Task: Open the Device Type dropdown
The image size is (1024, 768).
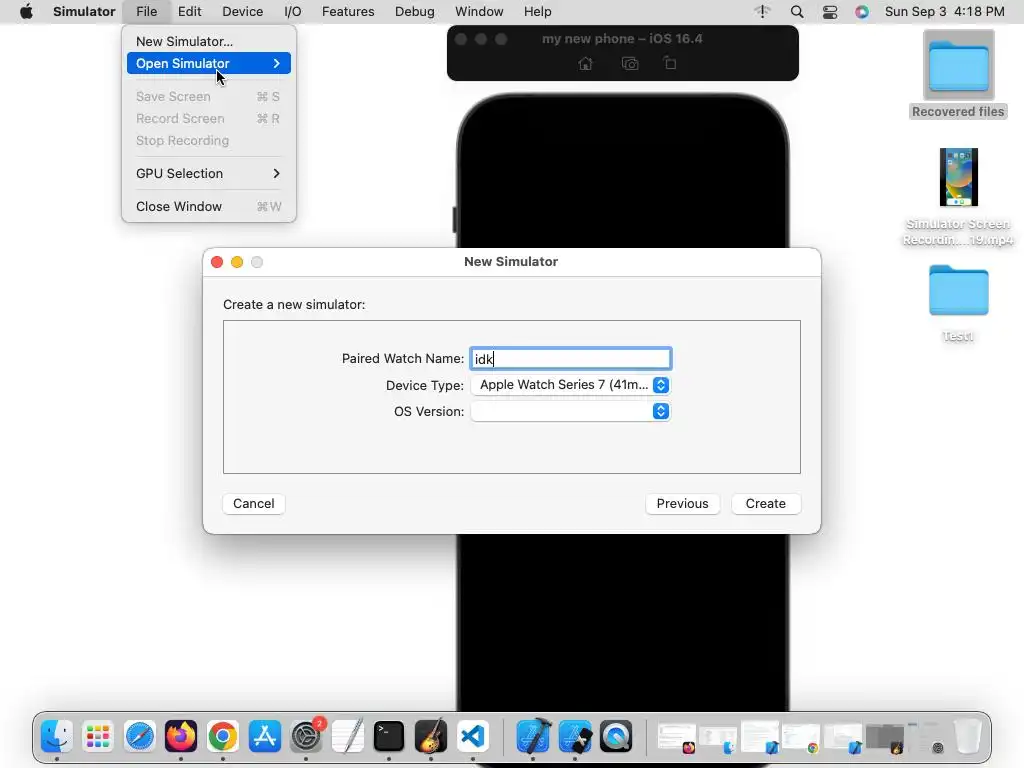Action: [x=570, y=385]
